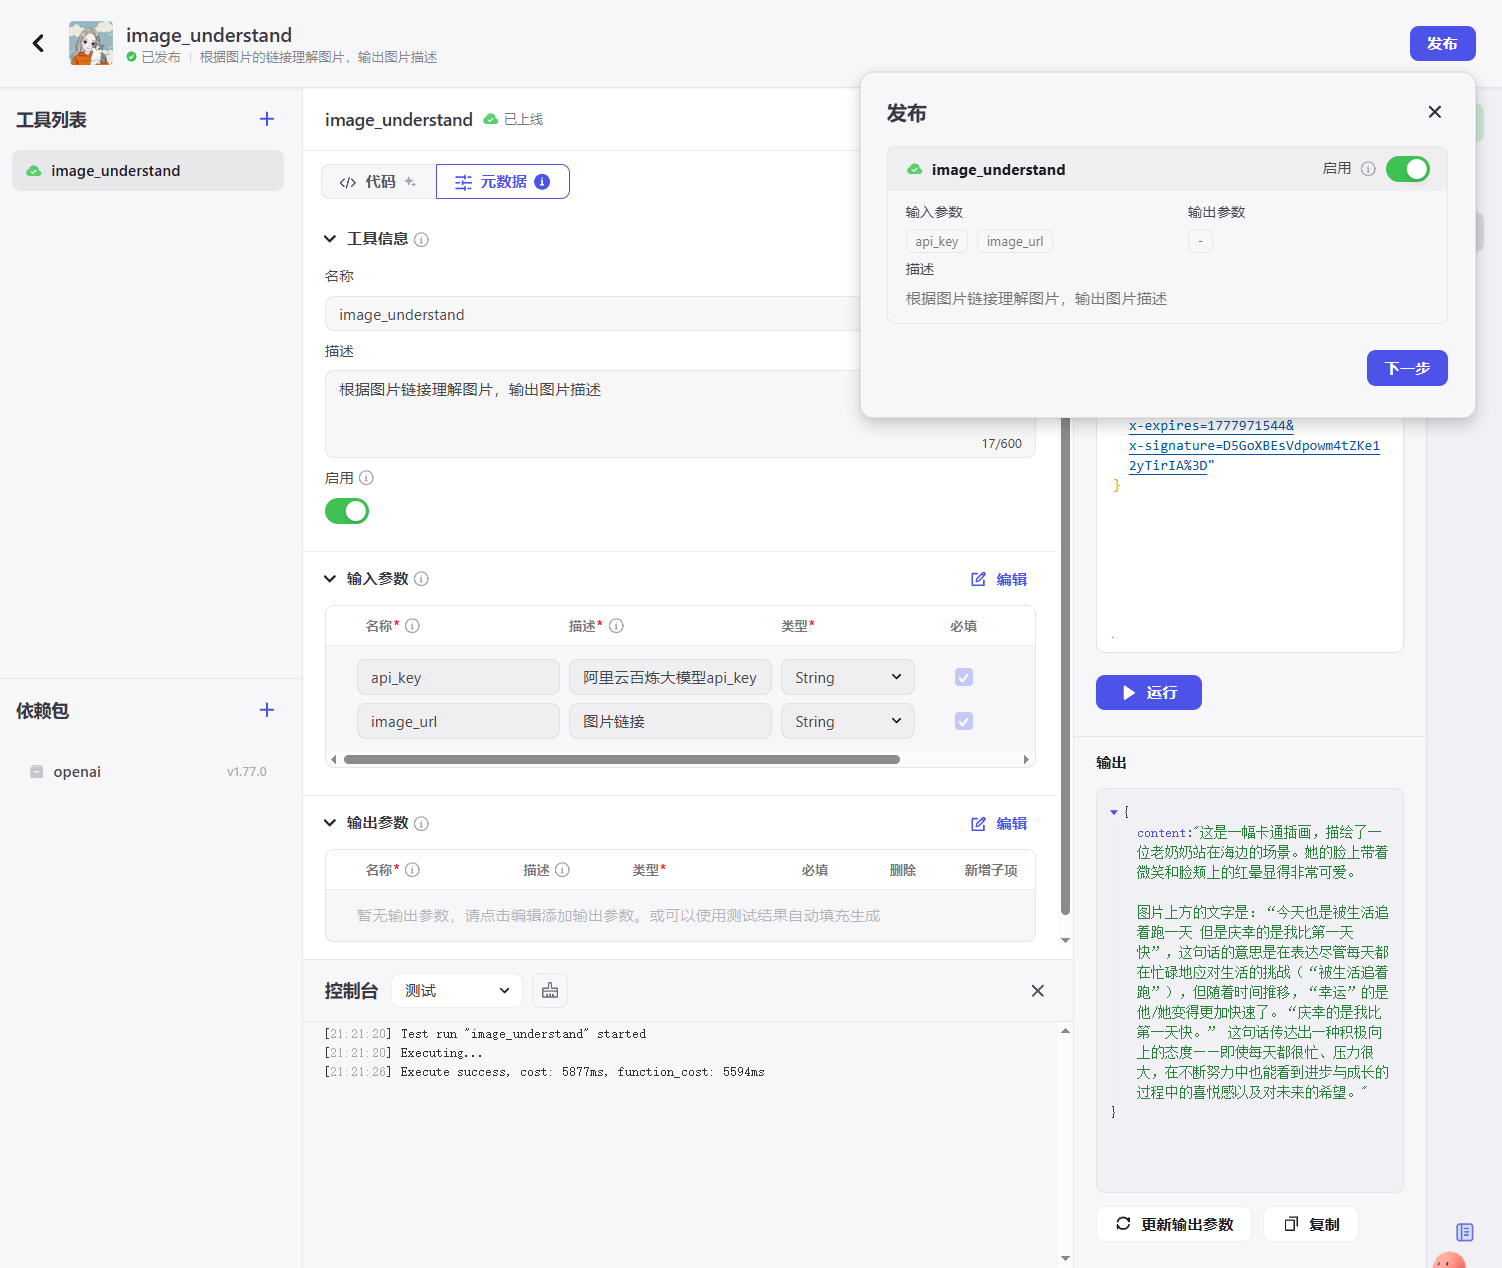Click the 更新输出参数 button
Image resolution: width=1502 pixels, height=1268 pixels.
point(1174,1224)
